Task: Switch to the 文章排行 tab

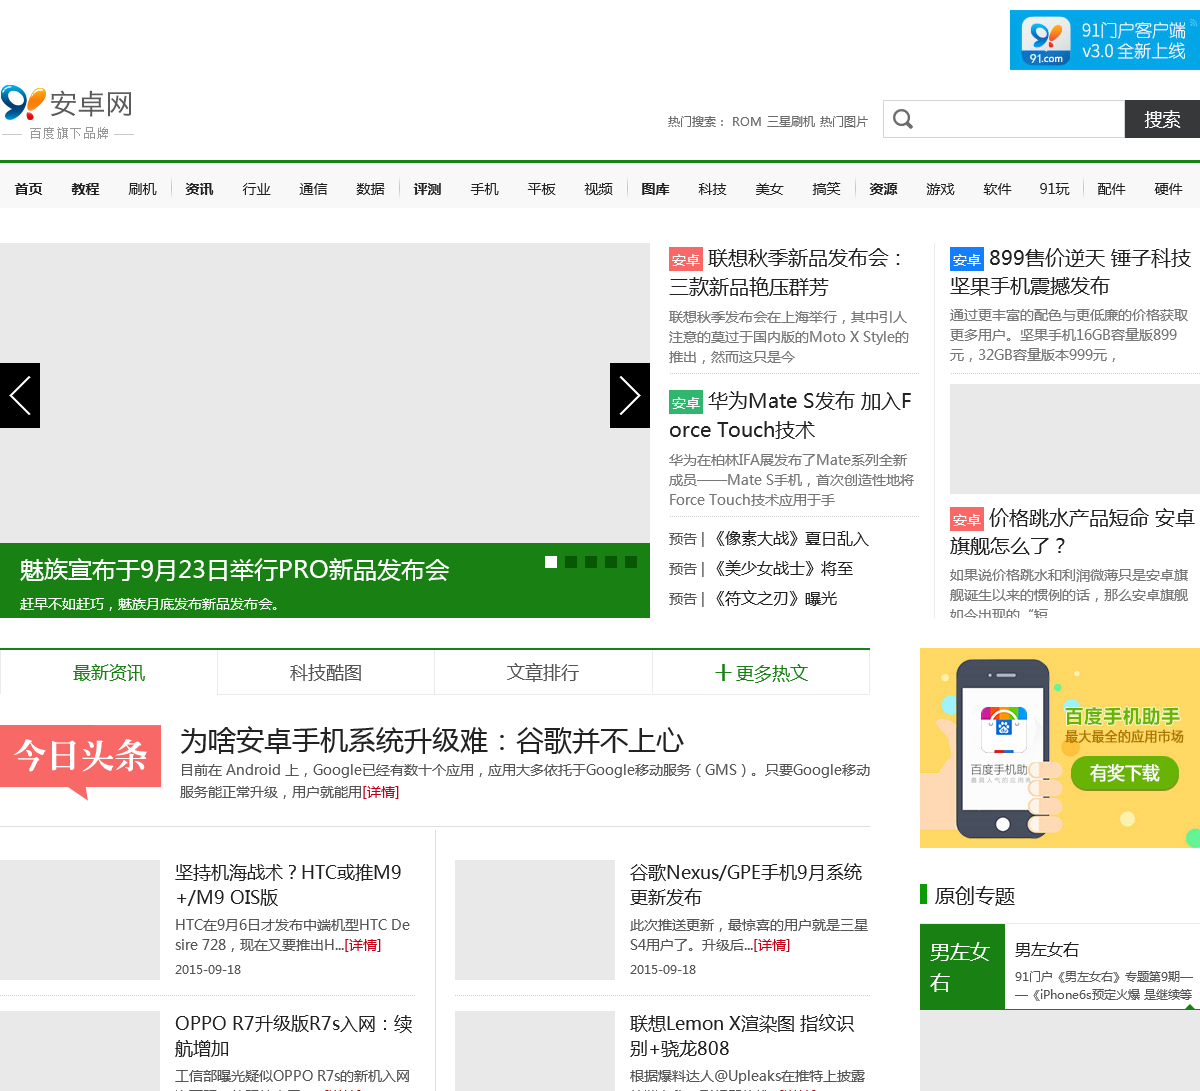Action: (543, 672)
